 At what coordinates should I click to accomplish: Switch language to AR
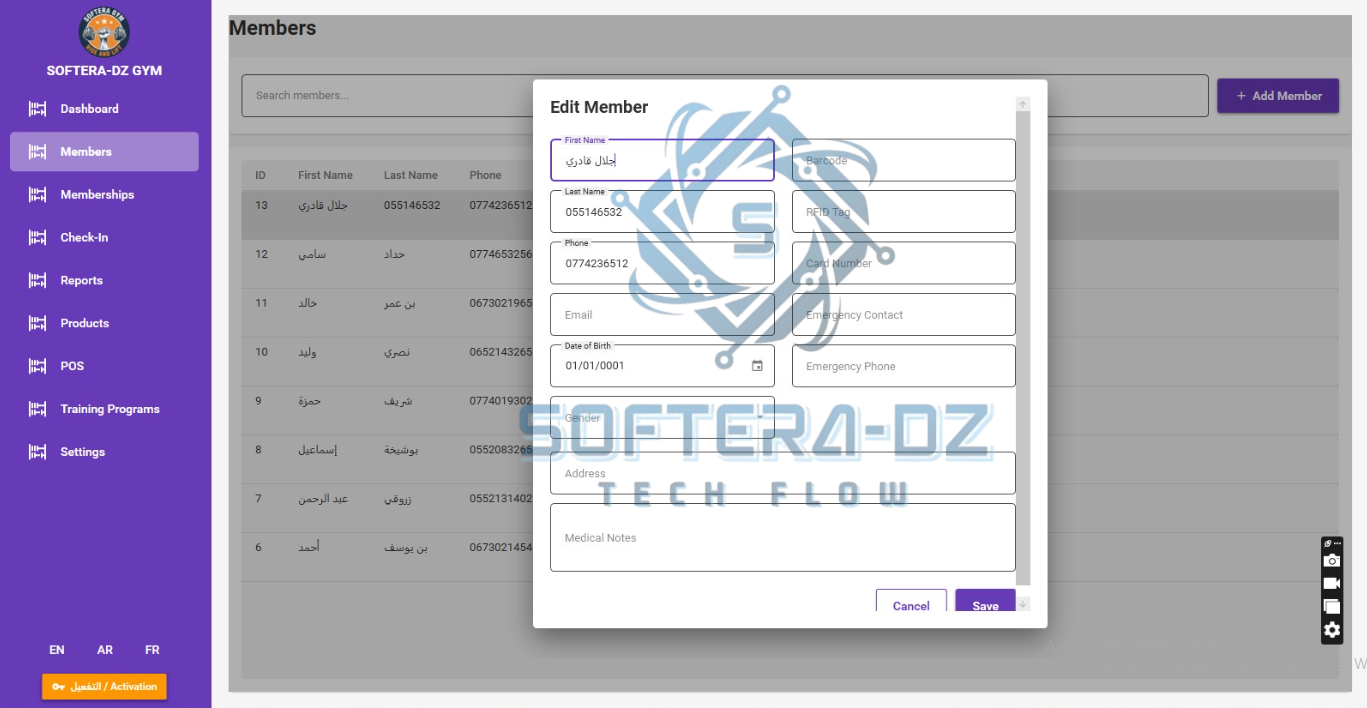[x=105, y=650]
